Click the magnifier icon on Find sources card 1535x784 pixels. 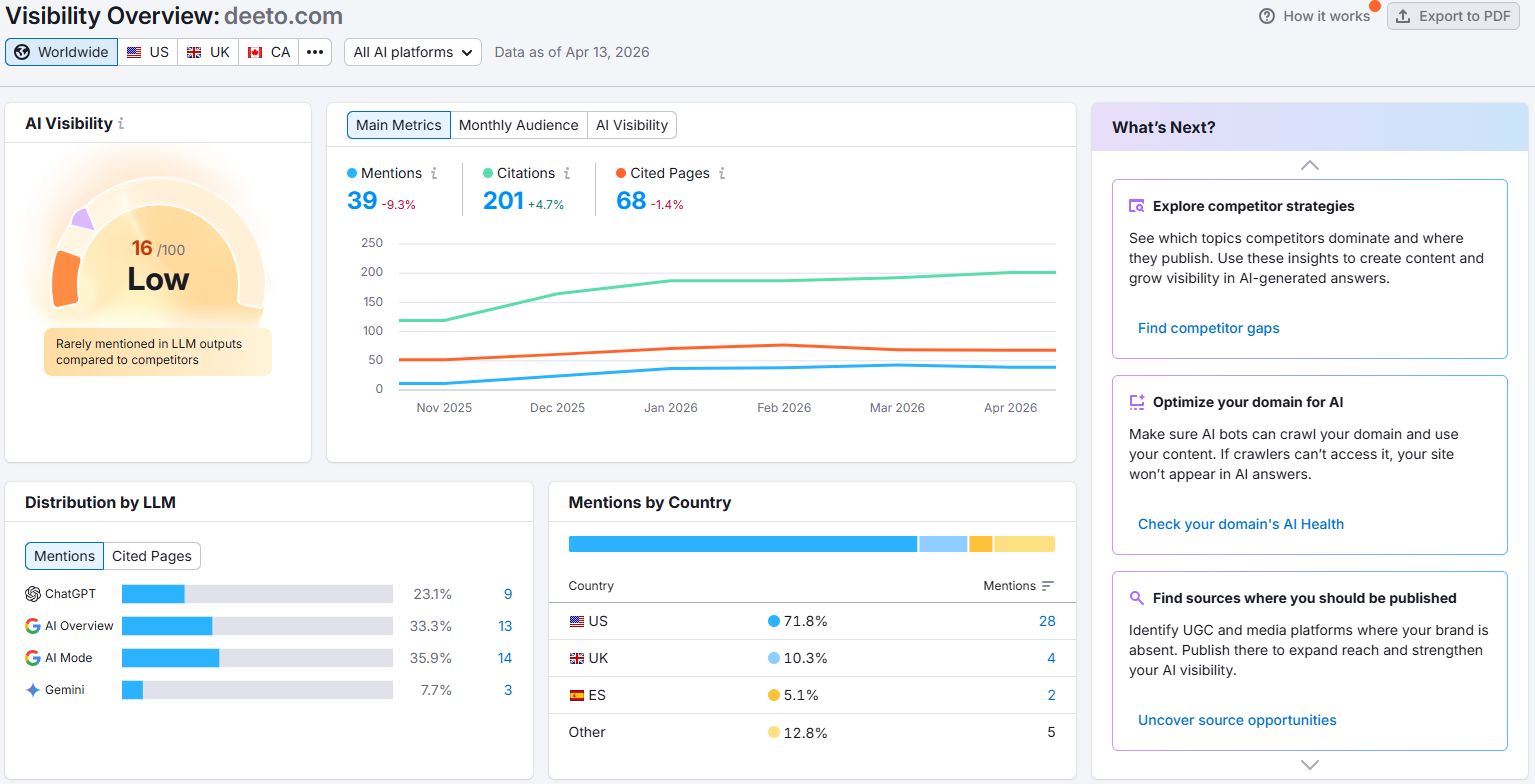[x=1137, y=598]
